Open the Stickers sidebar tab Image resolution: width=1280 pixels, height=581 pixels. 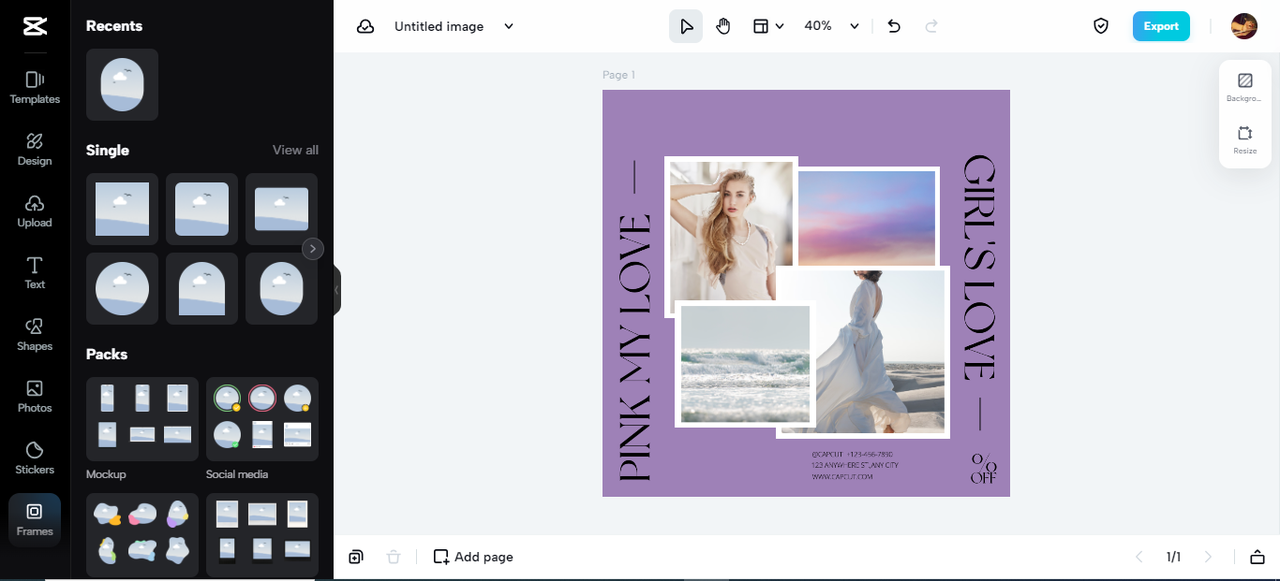coord(35,457)
